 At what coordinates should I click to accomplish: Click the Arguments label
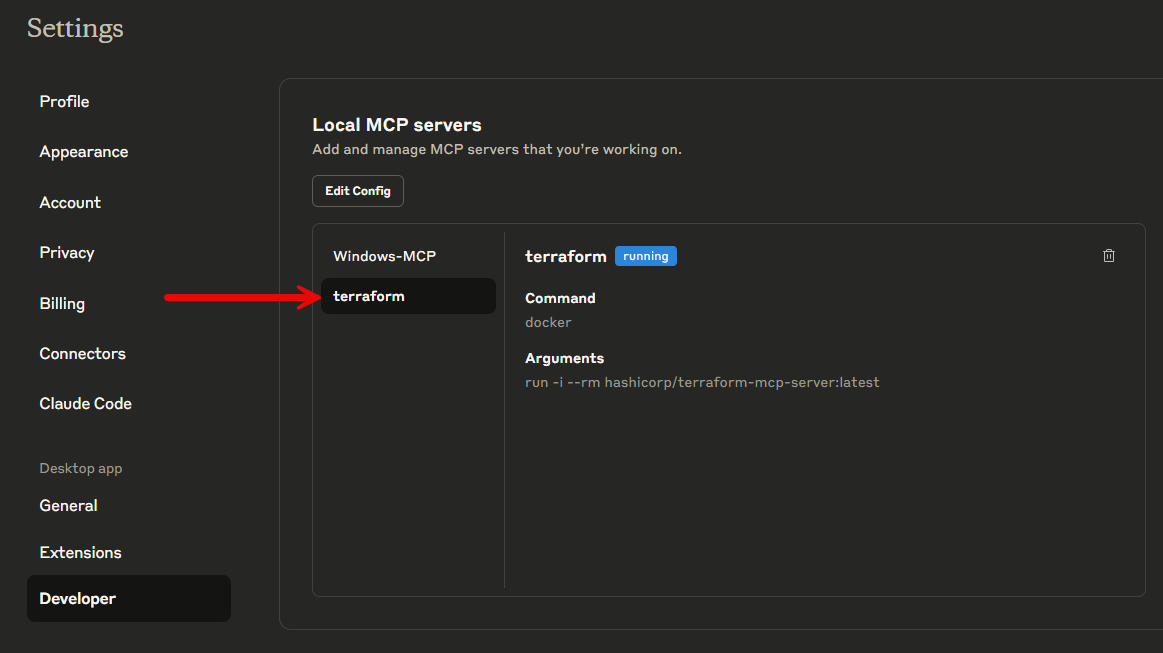564,358
